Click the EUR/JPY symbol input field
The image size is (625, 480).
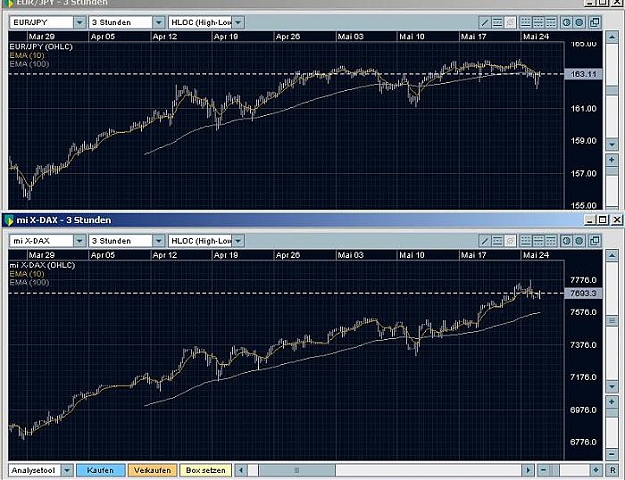(x=41, y=22)
